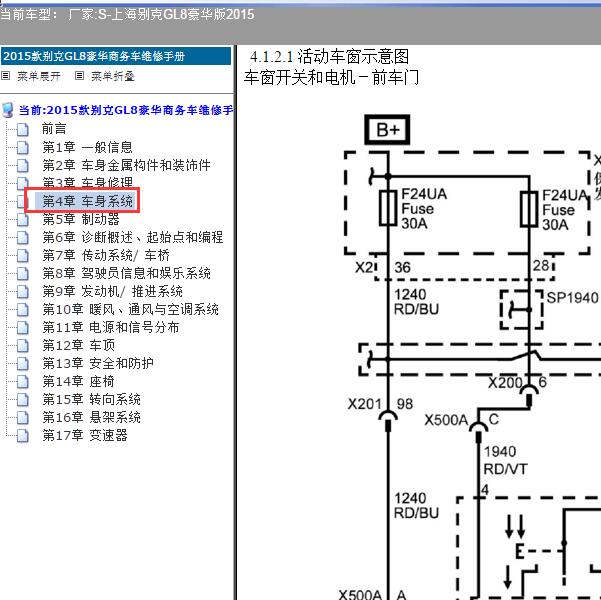Screen dimensions: 601x600
Task: Open 第7章 传动系统/车桥
Action: (106, 255)
